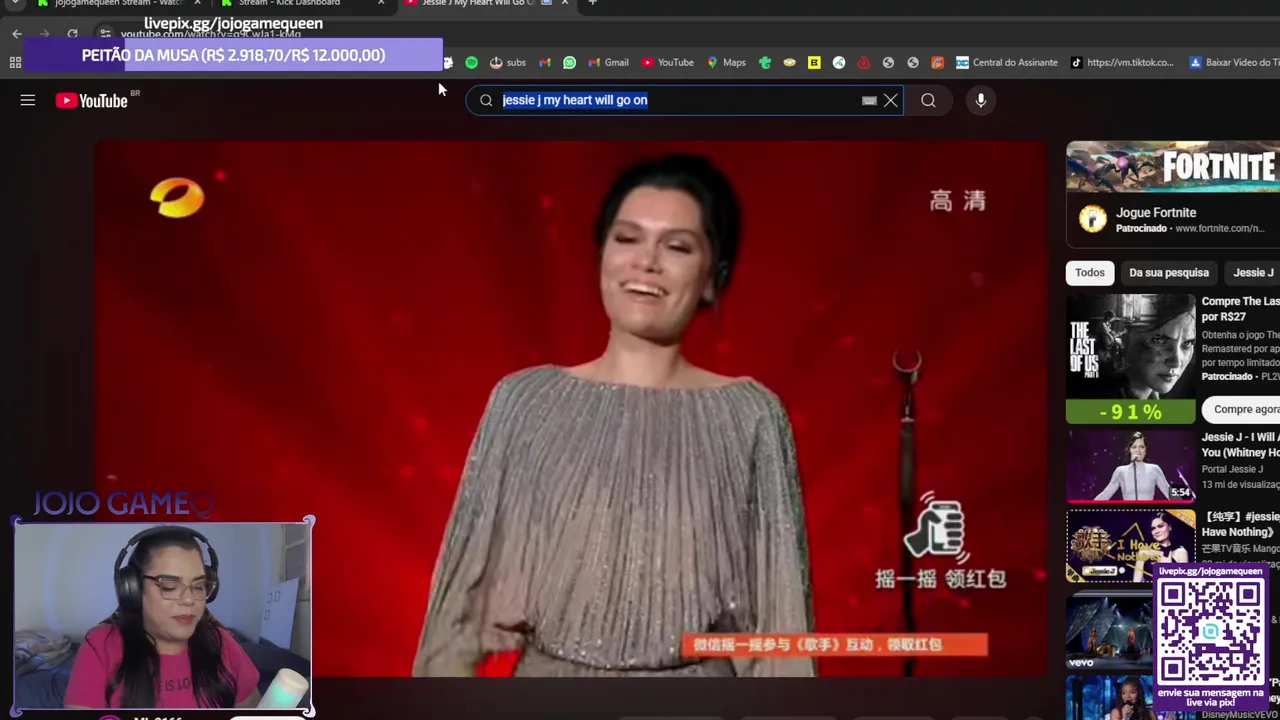Open the Gmail bookmark
The height and width of the screenshot is (720, 1280).
pyautogui.click(x=608, y=62)
